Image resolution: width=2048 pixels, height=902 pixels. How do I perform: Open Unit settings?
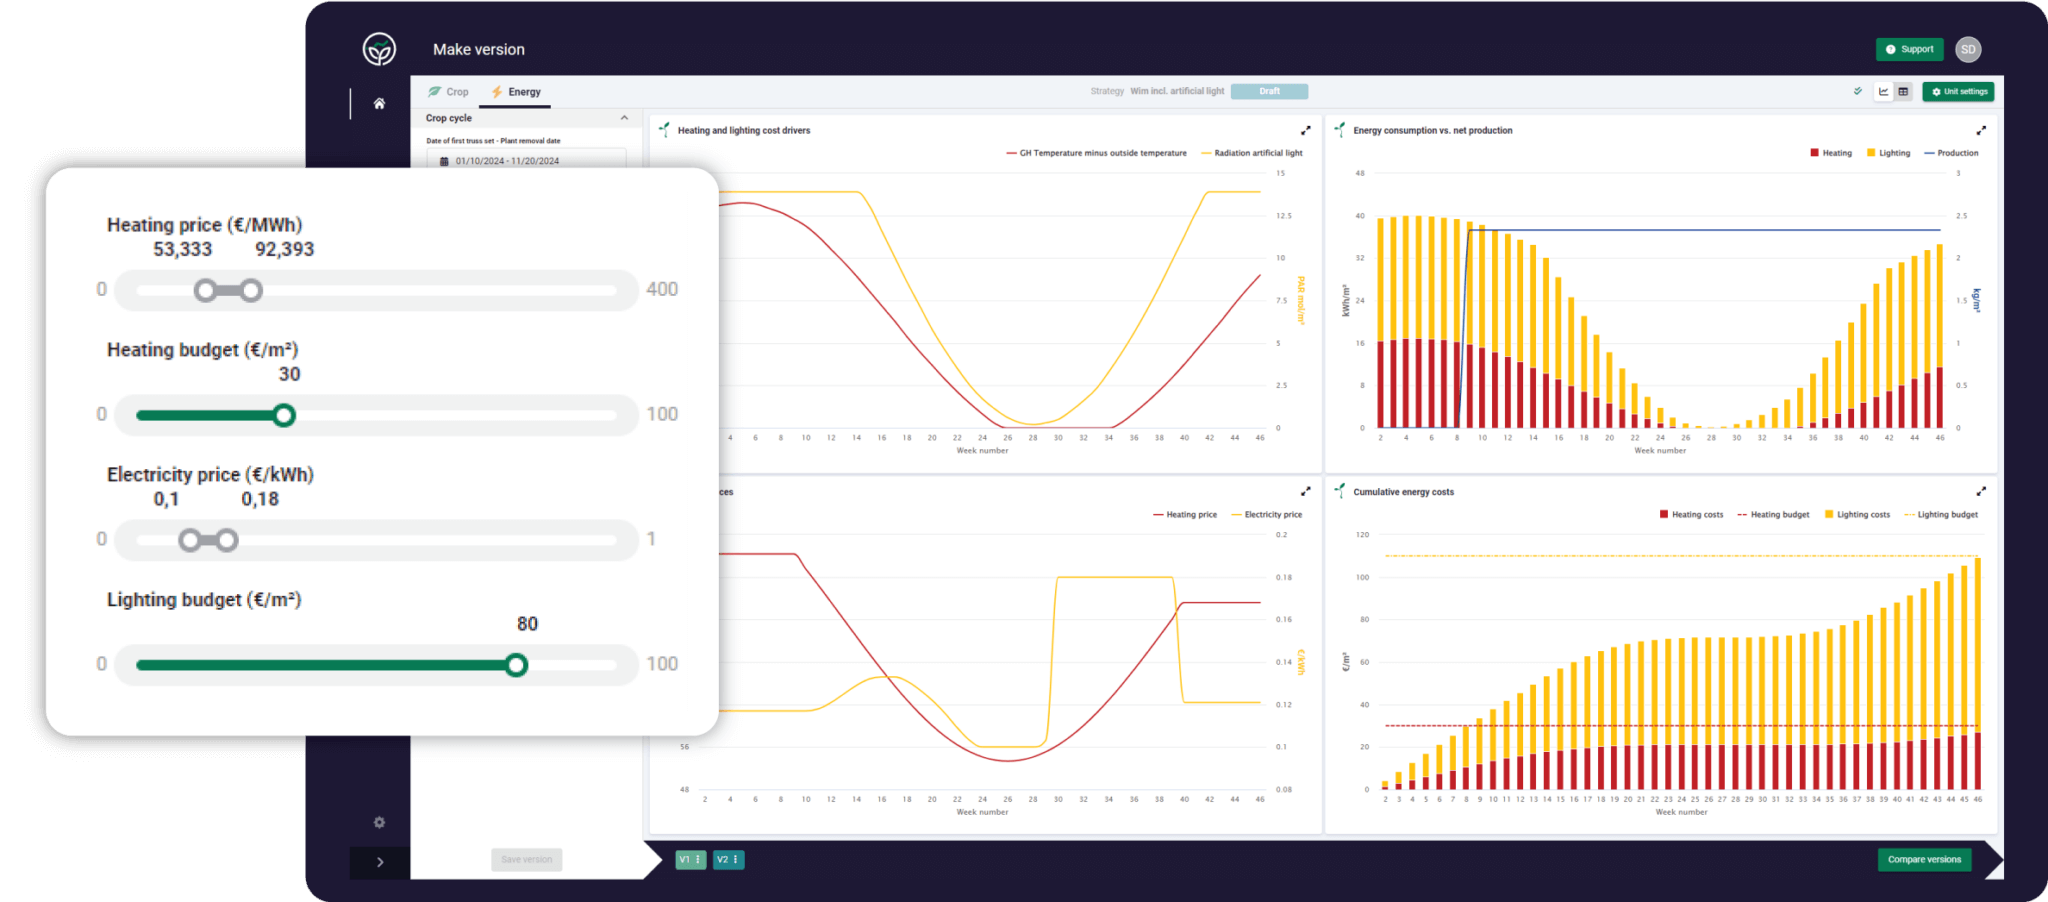[x=1958, y=92]
